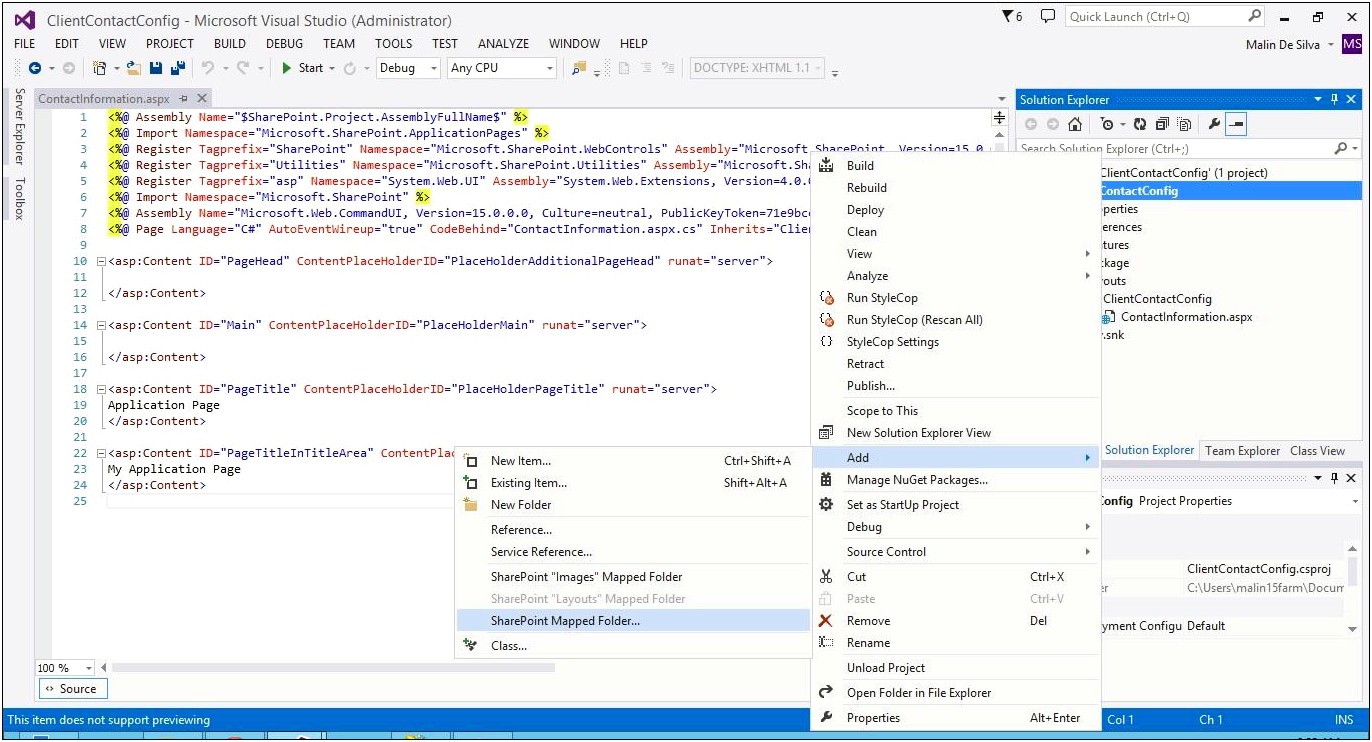Collapse the PageTitle asp:Content region on line 18
The width and height of the screenshot is (1372, 742).
(101, 389)
